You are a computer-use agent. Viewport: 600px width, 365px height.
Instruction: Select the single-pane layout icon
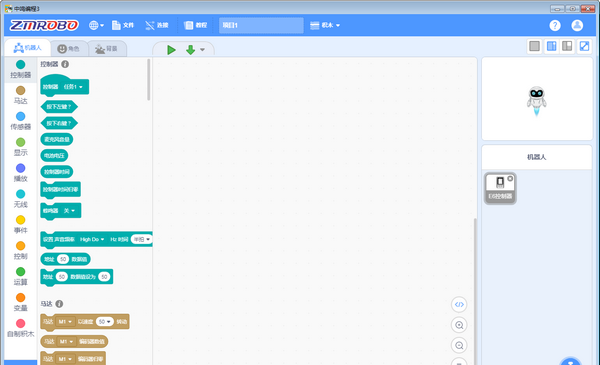coord(535,46)
